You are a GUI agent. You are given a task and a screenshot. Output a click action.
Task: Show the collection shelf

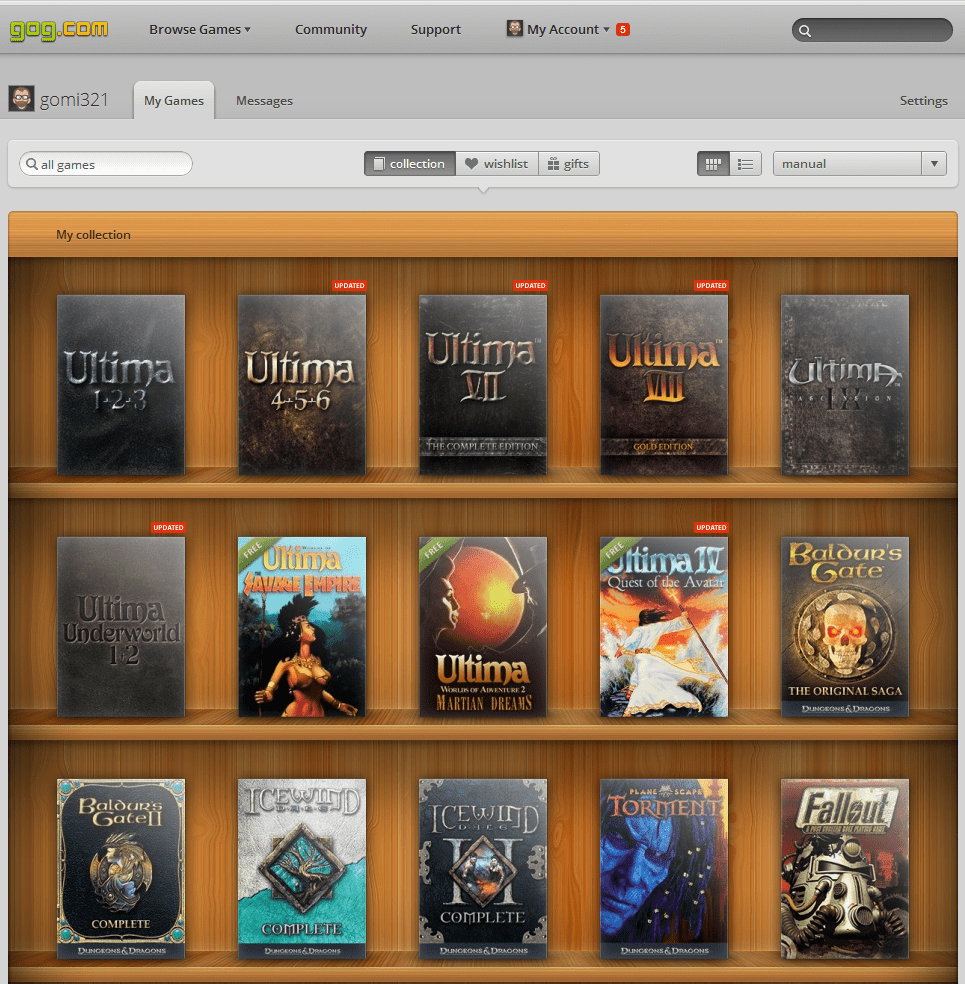[x=410, y=164]
